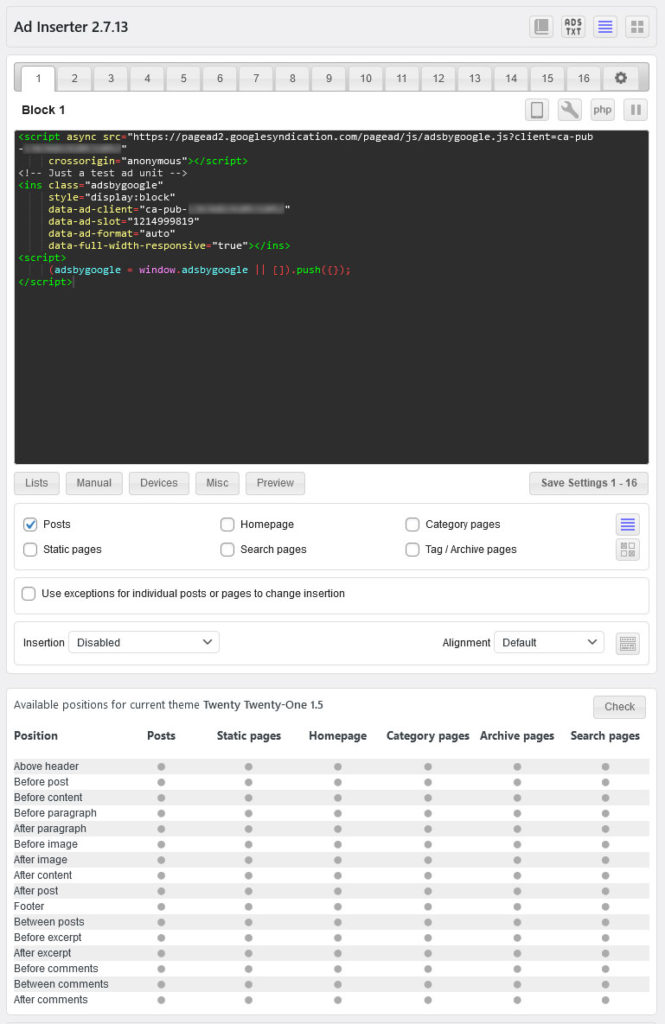
Task: Select After post dot in Homepage column
Action: coord(338,891)
